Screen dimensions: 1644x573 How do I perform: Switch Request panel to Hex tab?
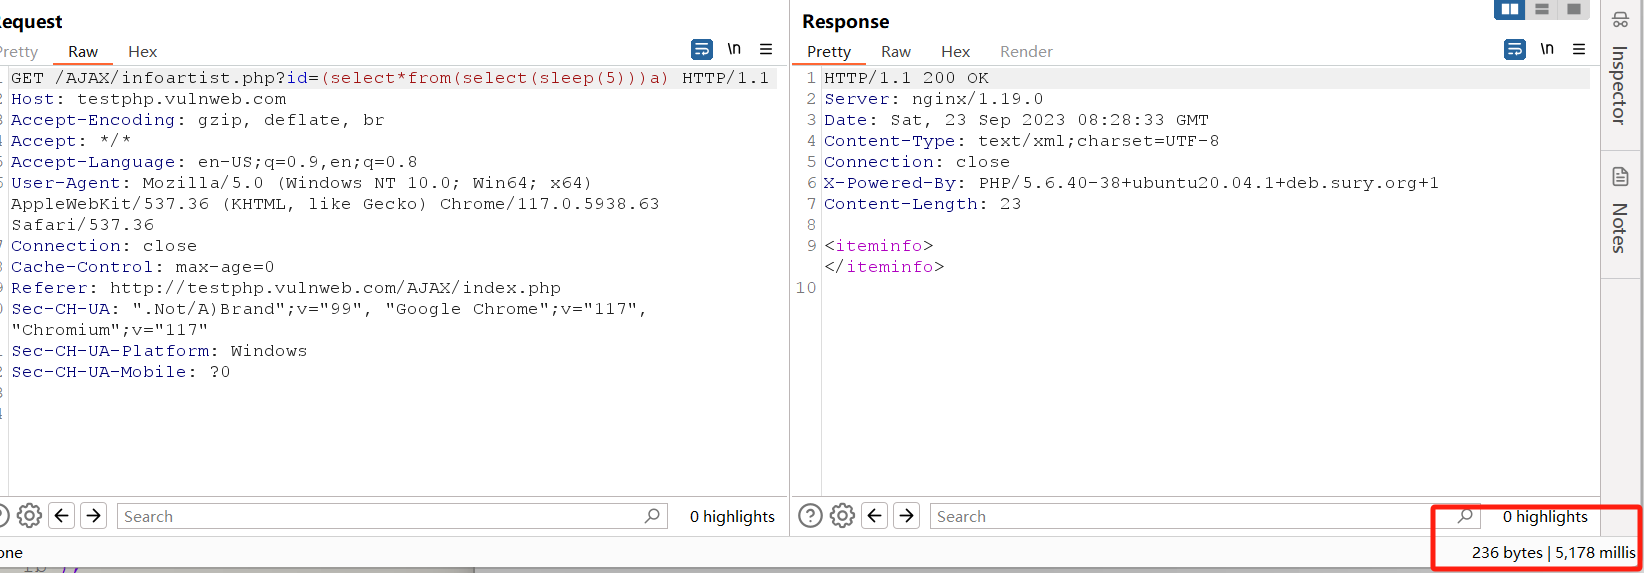point(142,52)
